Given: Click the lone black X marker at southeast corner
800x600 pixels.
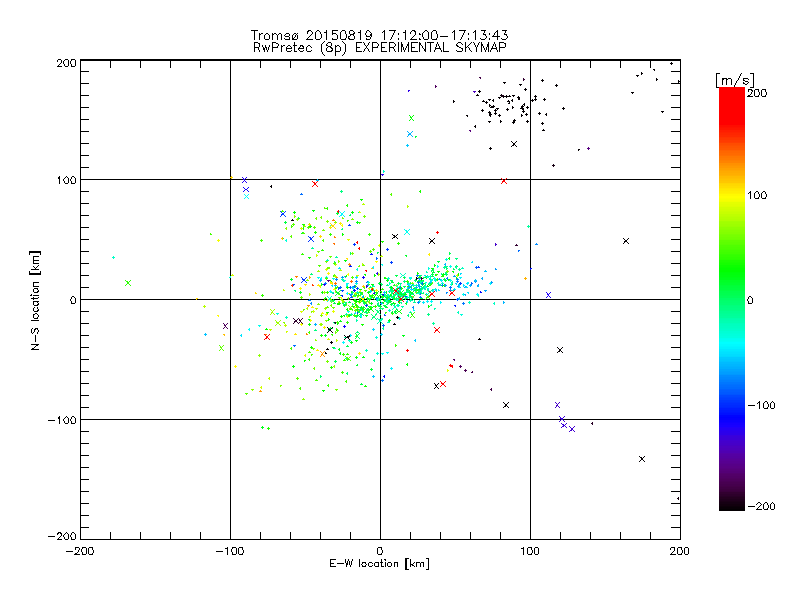Looking at the screenshot, I should point(642,459).
